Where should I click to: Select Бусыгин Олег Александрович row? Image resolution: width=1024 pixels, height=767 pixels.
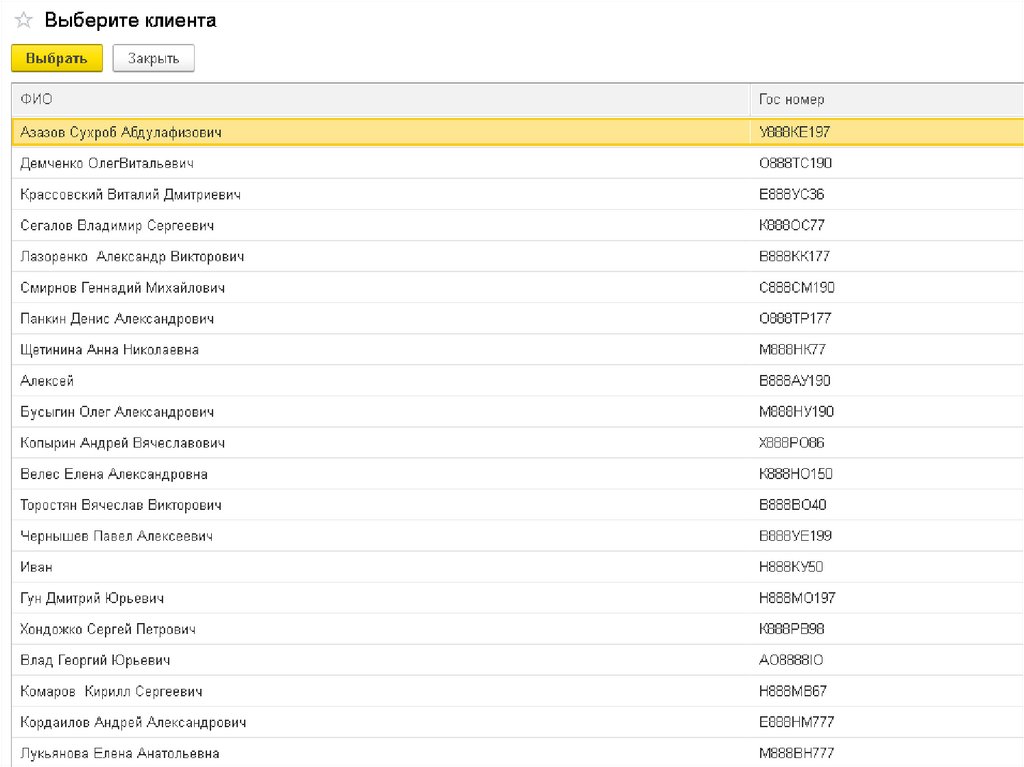117,411
